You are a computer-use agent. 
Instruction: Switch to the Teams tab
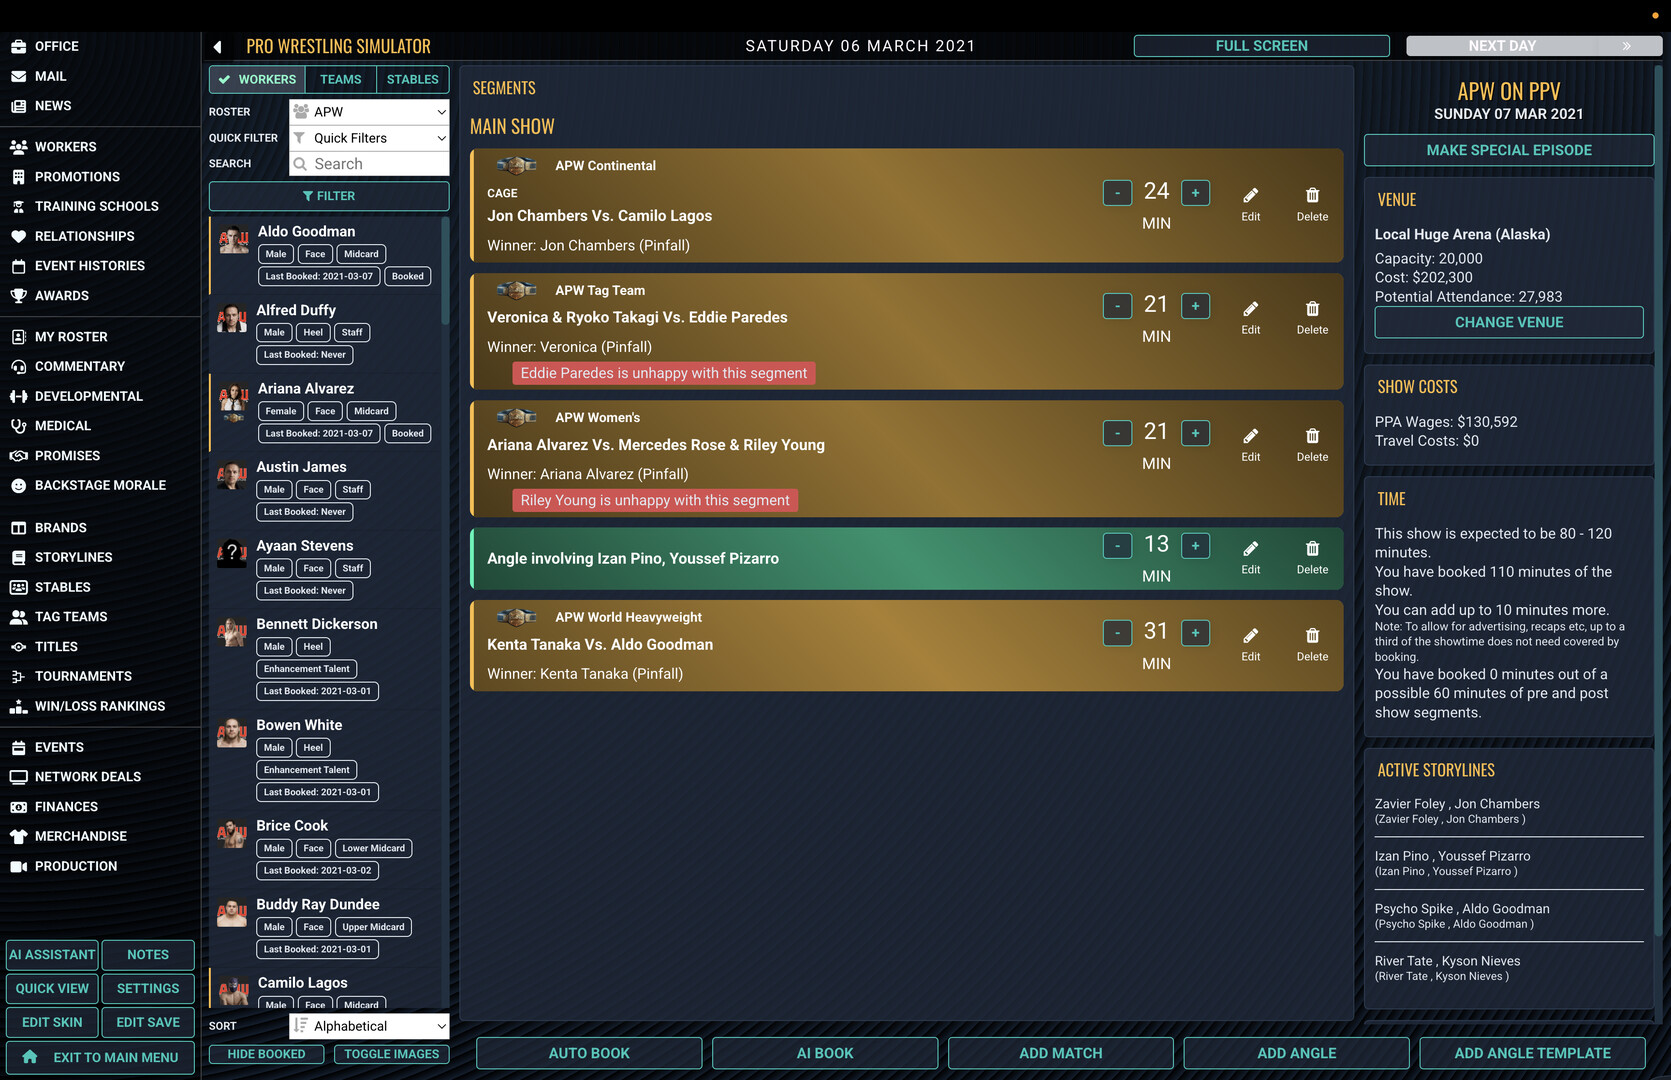340,80
